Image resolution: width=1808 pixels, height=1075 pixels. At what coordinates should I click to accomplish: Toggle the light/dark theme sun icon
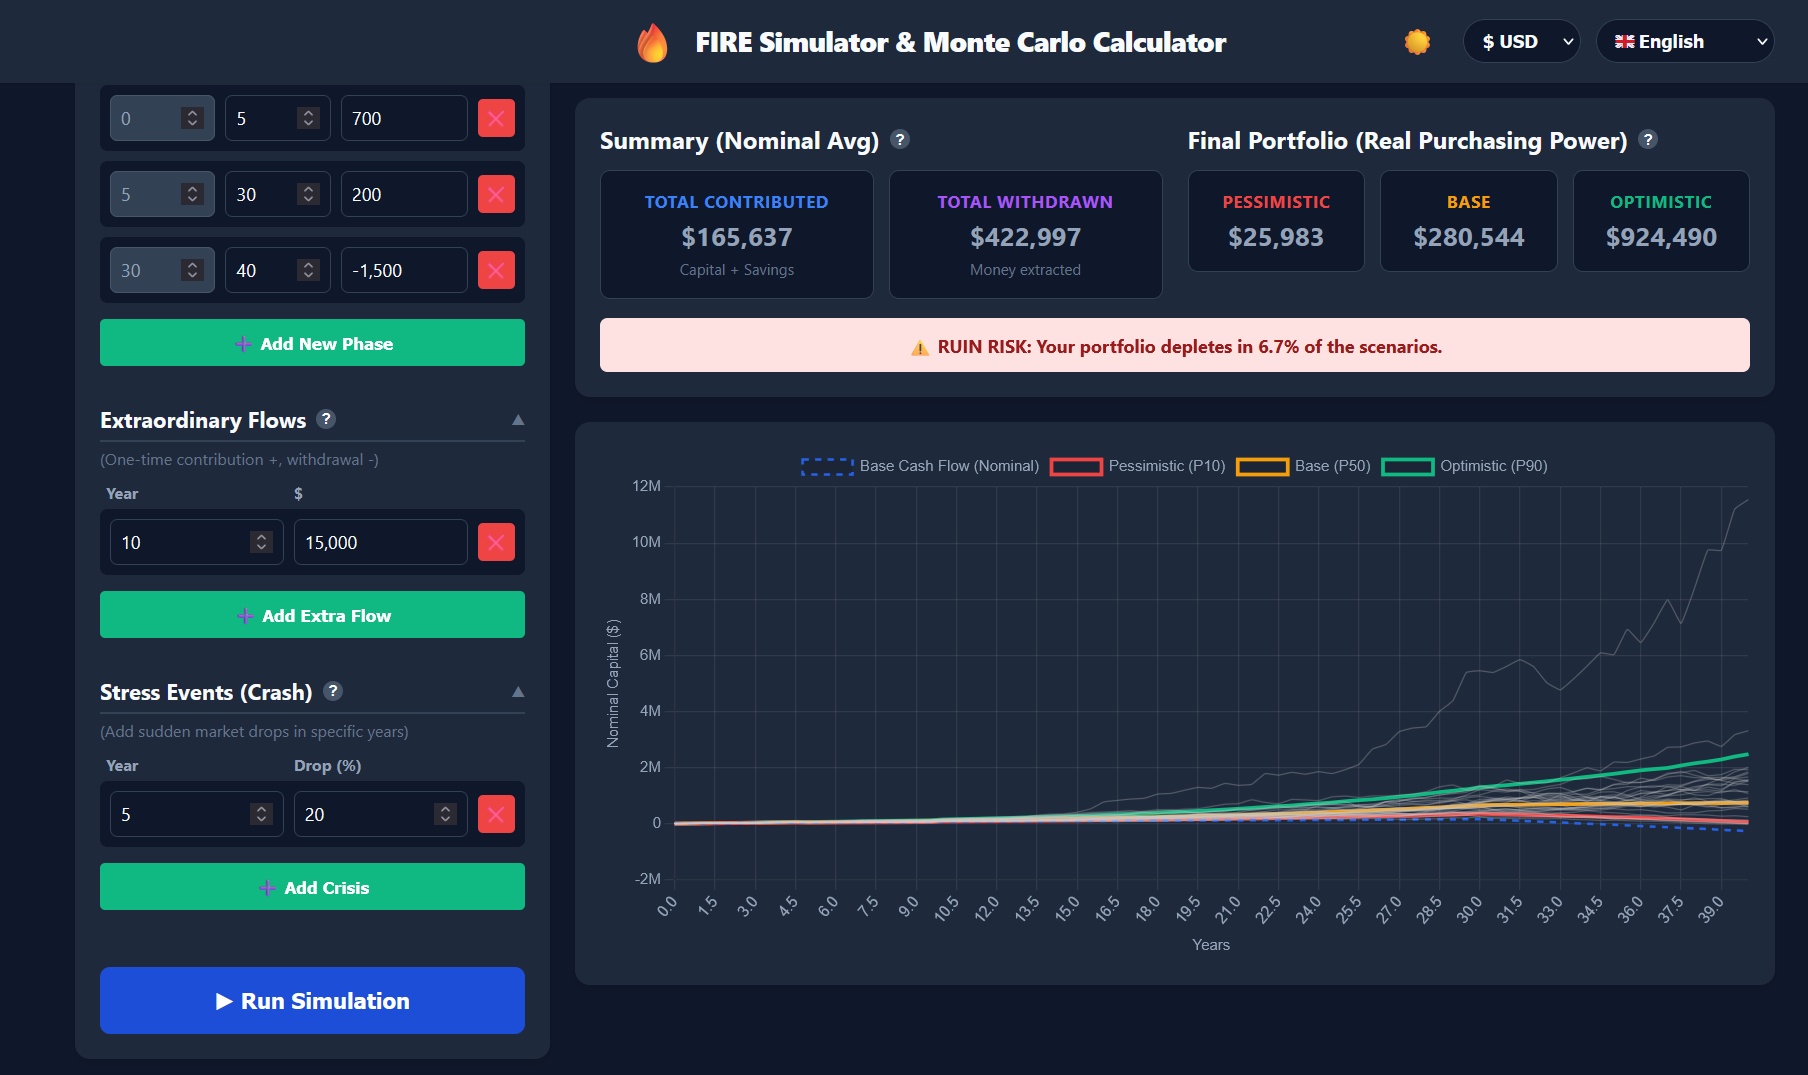(x=1417, y=41)
